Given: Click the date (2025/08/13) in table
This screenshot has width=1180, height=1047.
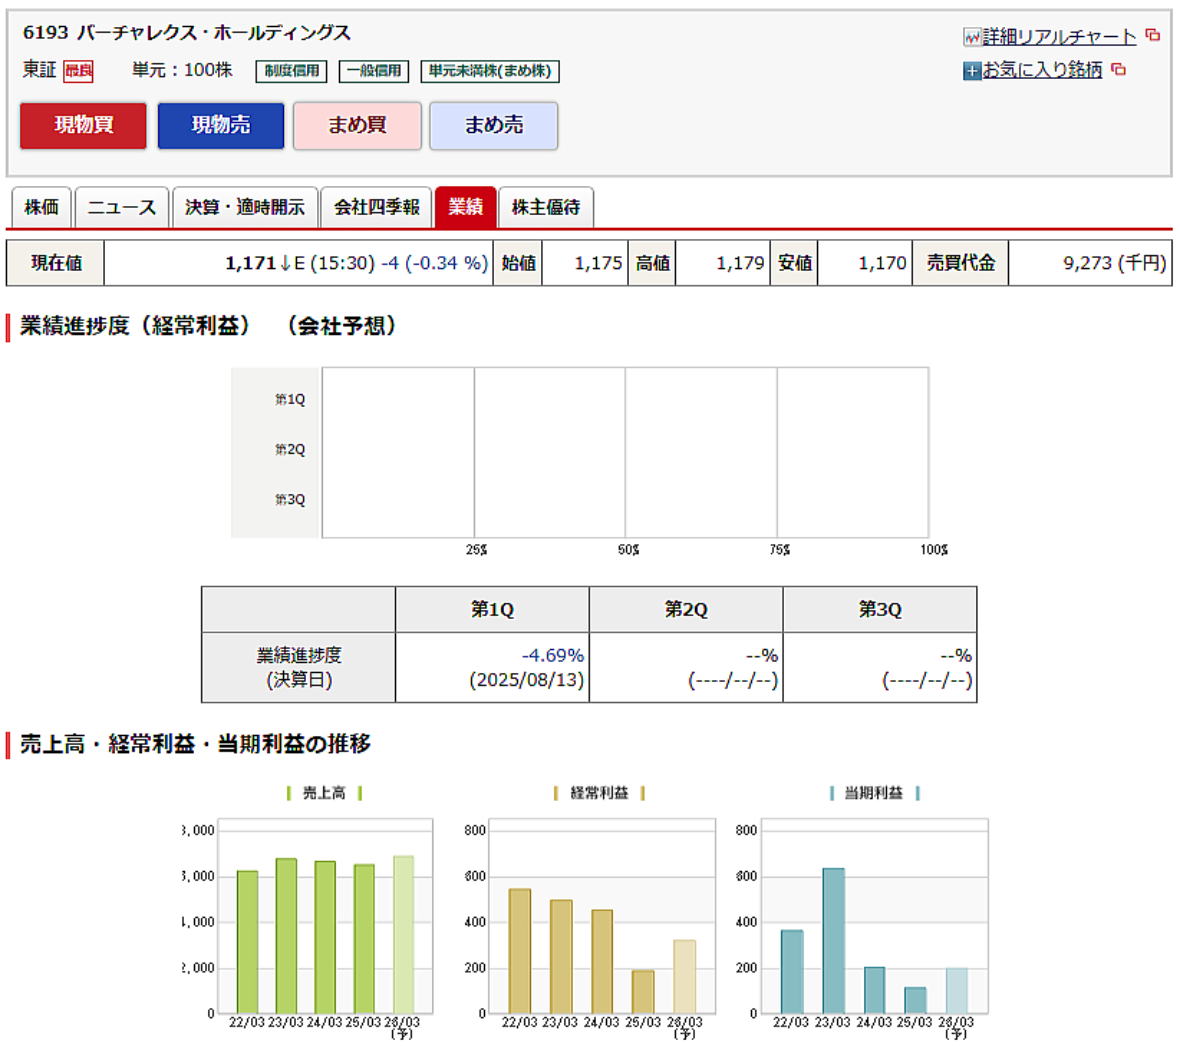Looking at the screenshot, I should point(527,680).
